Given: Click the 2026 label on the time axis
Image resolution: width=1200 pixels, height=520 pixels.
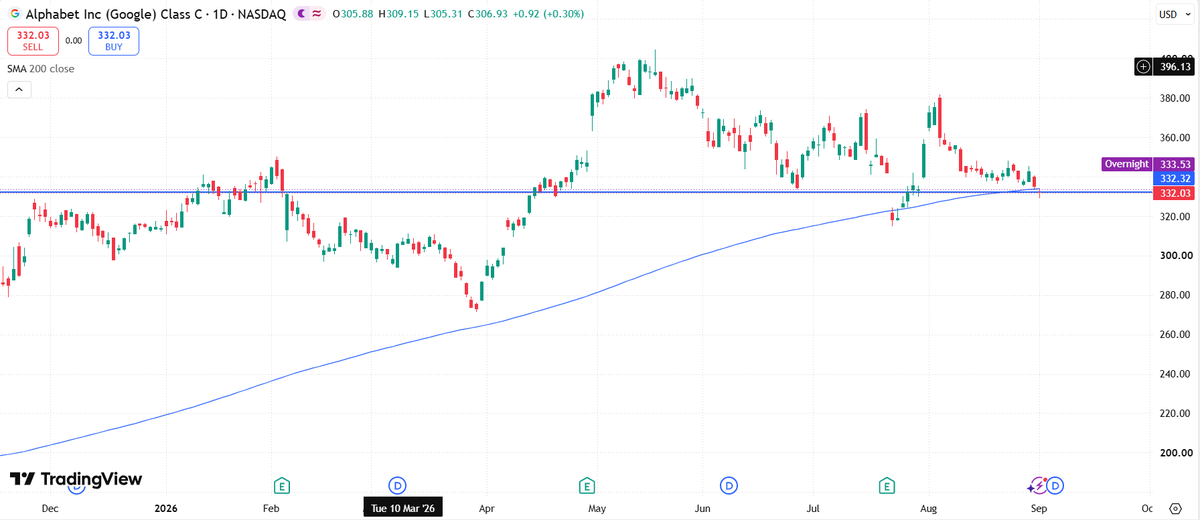Looking at the screenshot, I should click(166, 508).
